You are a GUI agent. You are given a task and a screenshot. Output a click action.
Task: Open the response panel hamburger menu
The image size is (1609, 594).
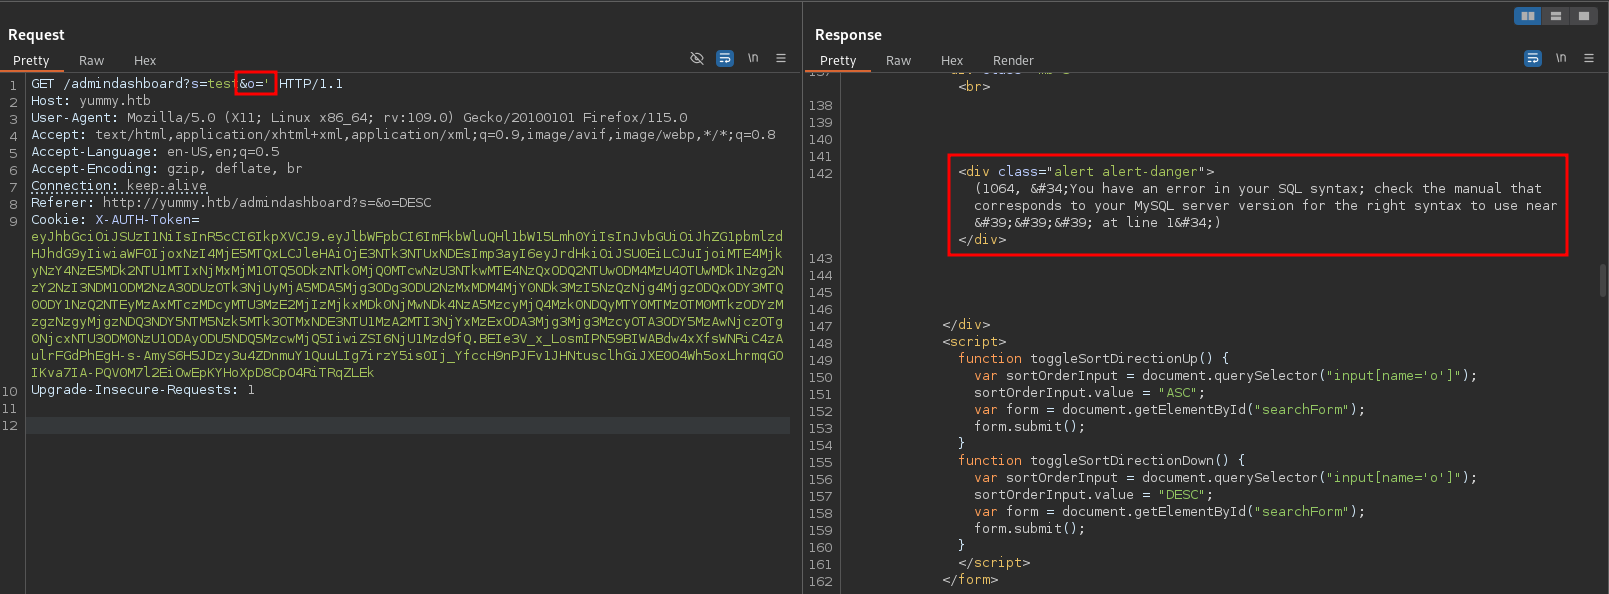pyautogui.click(x=1588, y=58)
